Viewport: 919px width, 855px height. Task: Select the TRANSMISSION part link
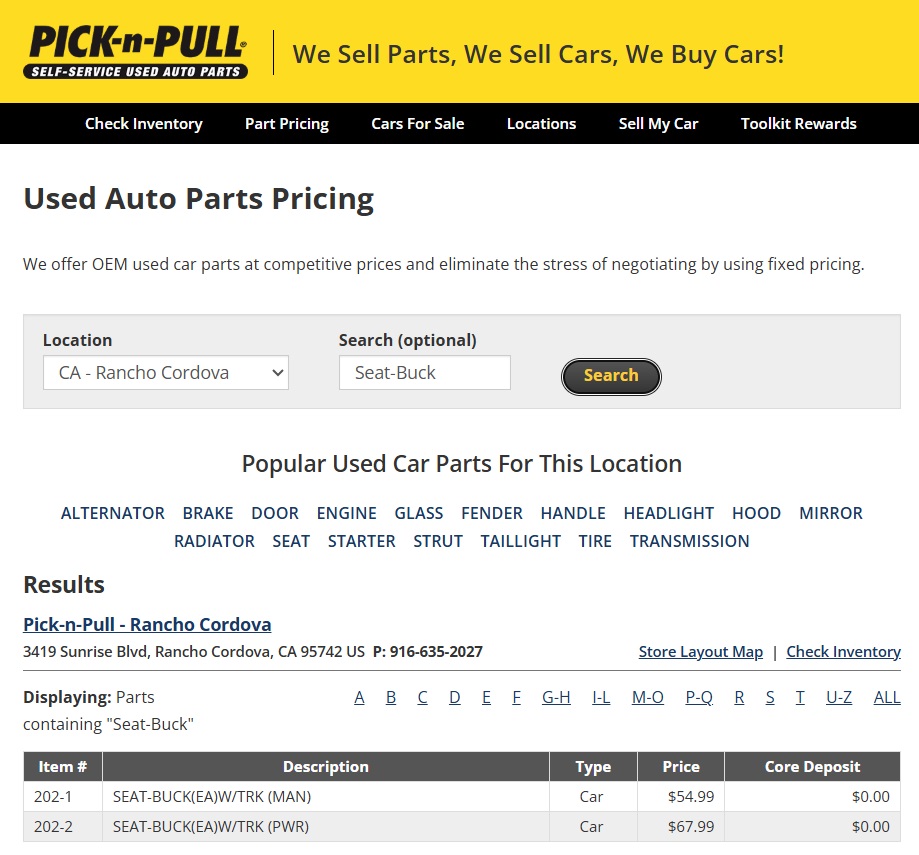coord(689,541)
